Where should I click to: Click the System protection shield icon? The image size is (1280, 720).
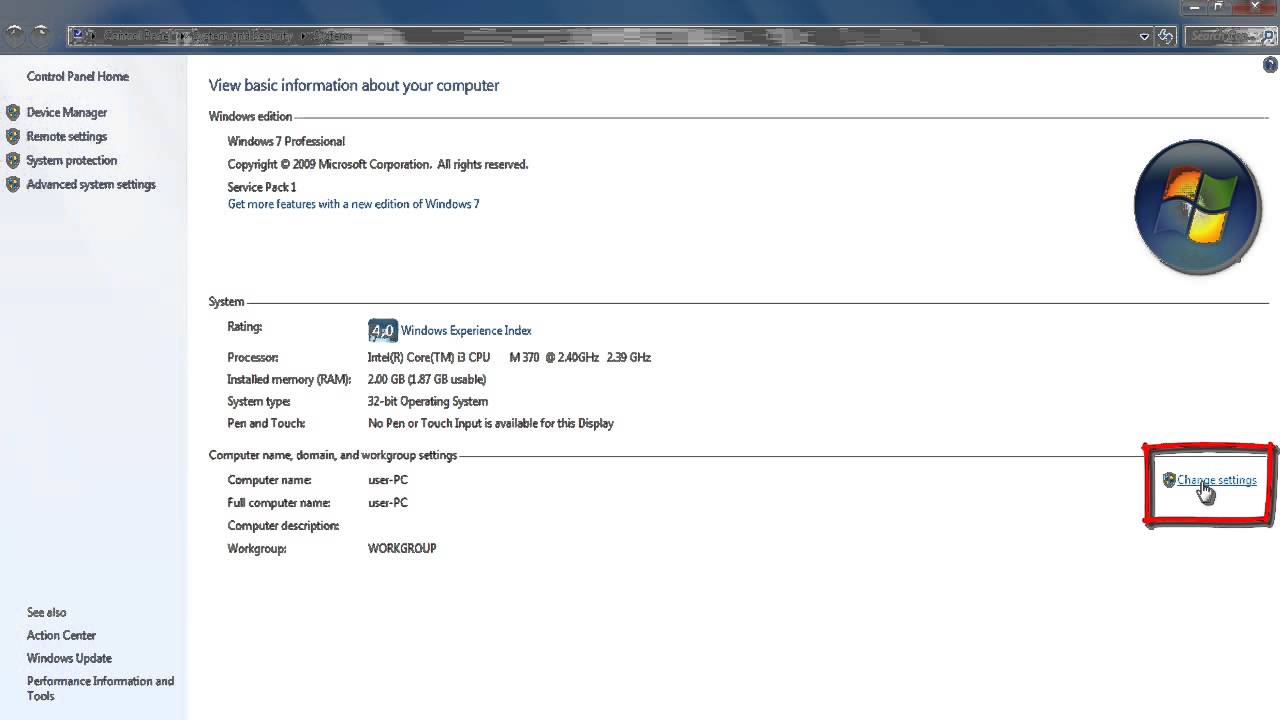[x=13, y=160]
